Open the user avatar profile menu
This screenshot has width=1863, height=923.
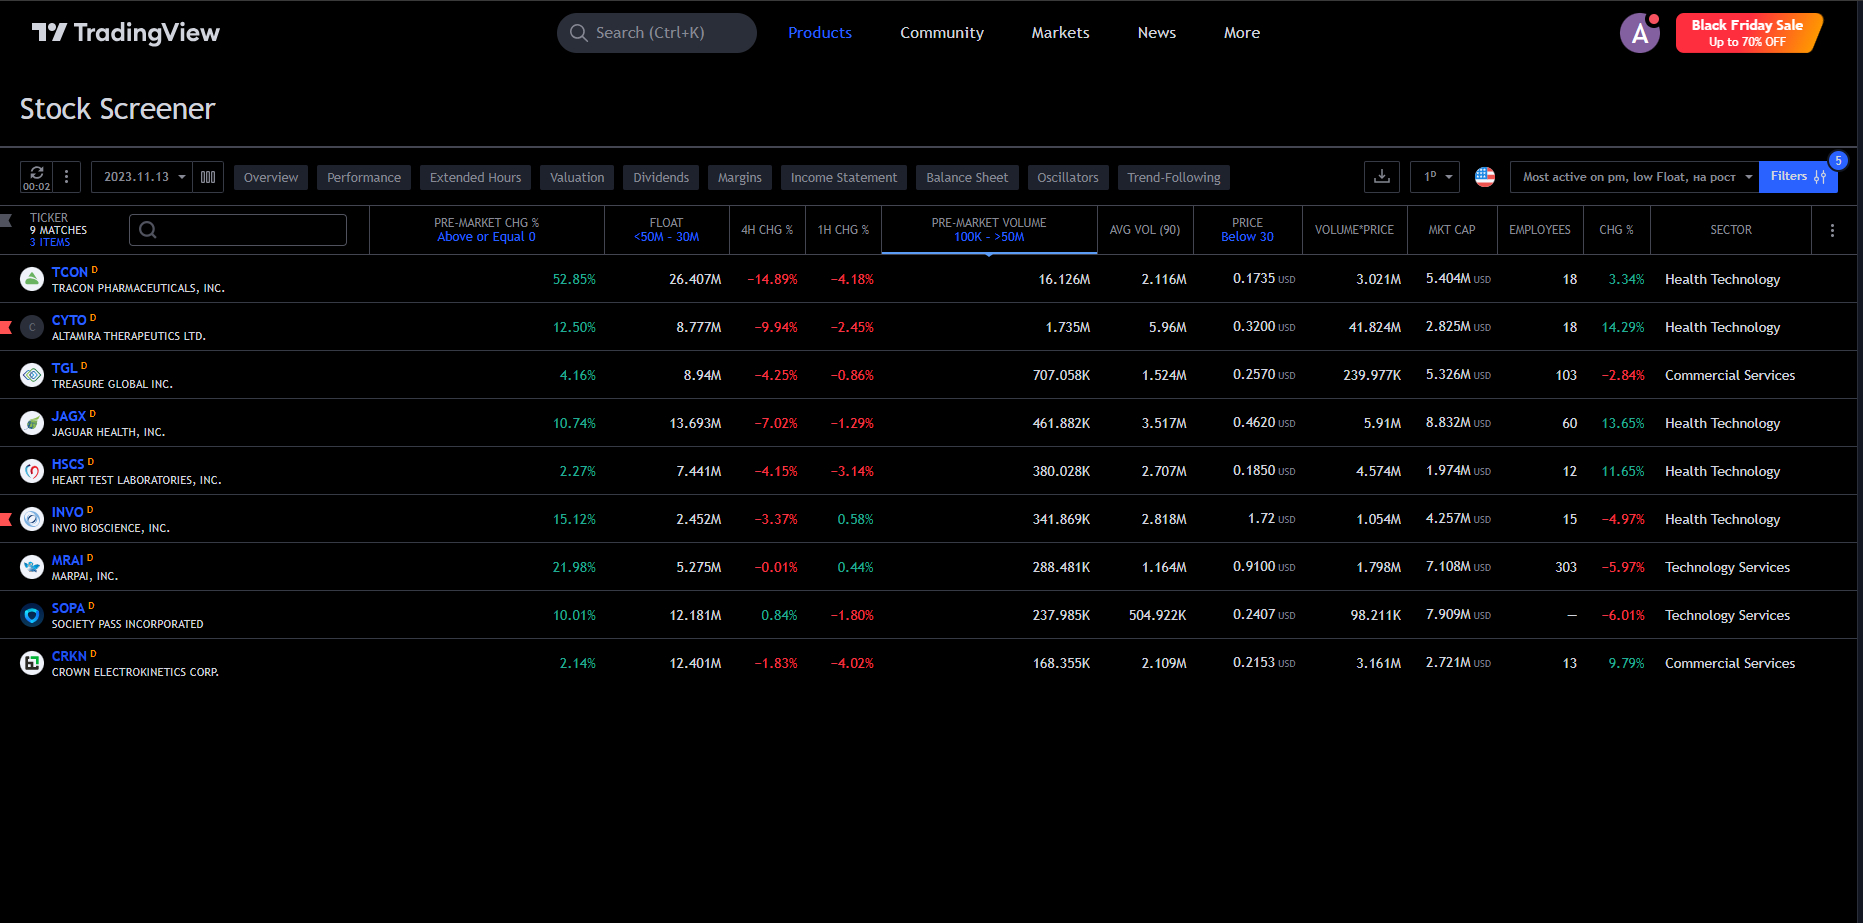[1640, 33]
